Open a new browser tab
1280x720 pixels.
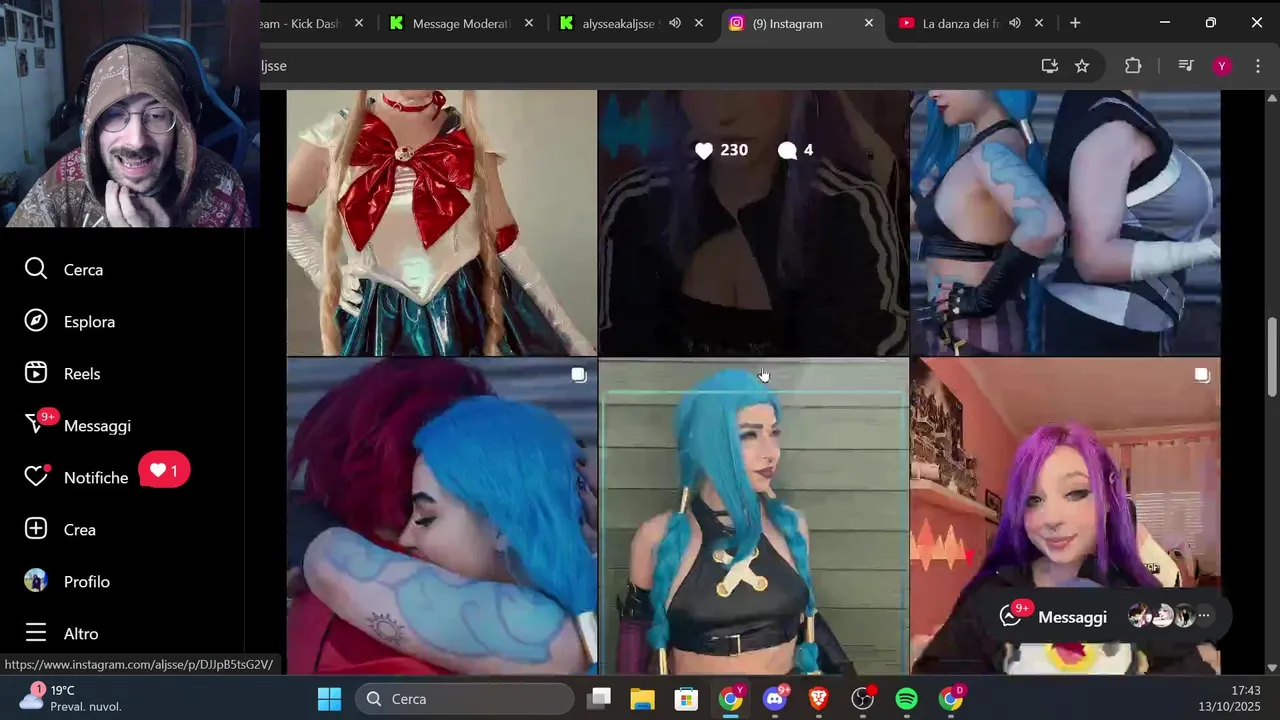(x=1075, y=23)
